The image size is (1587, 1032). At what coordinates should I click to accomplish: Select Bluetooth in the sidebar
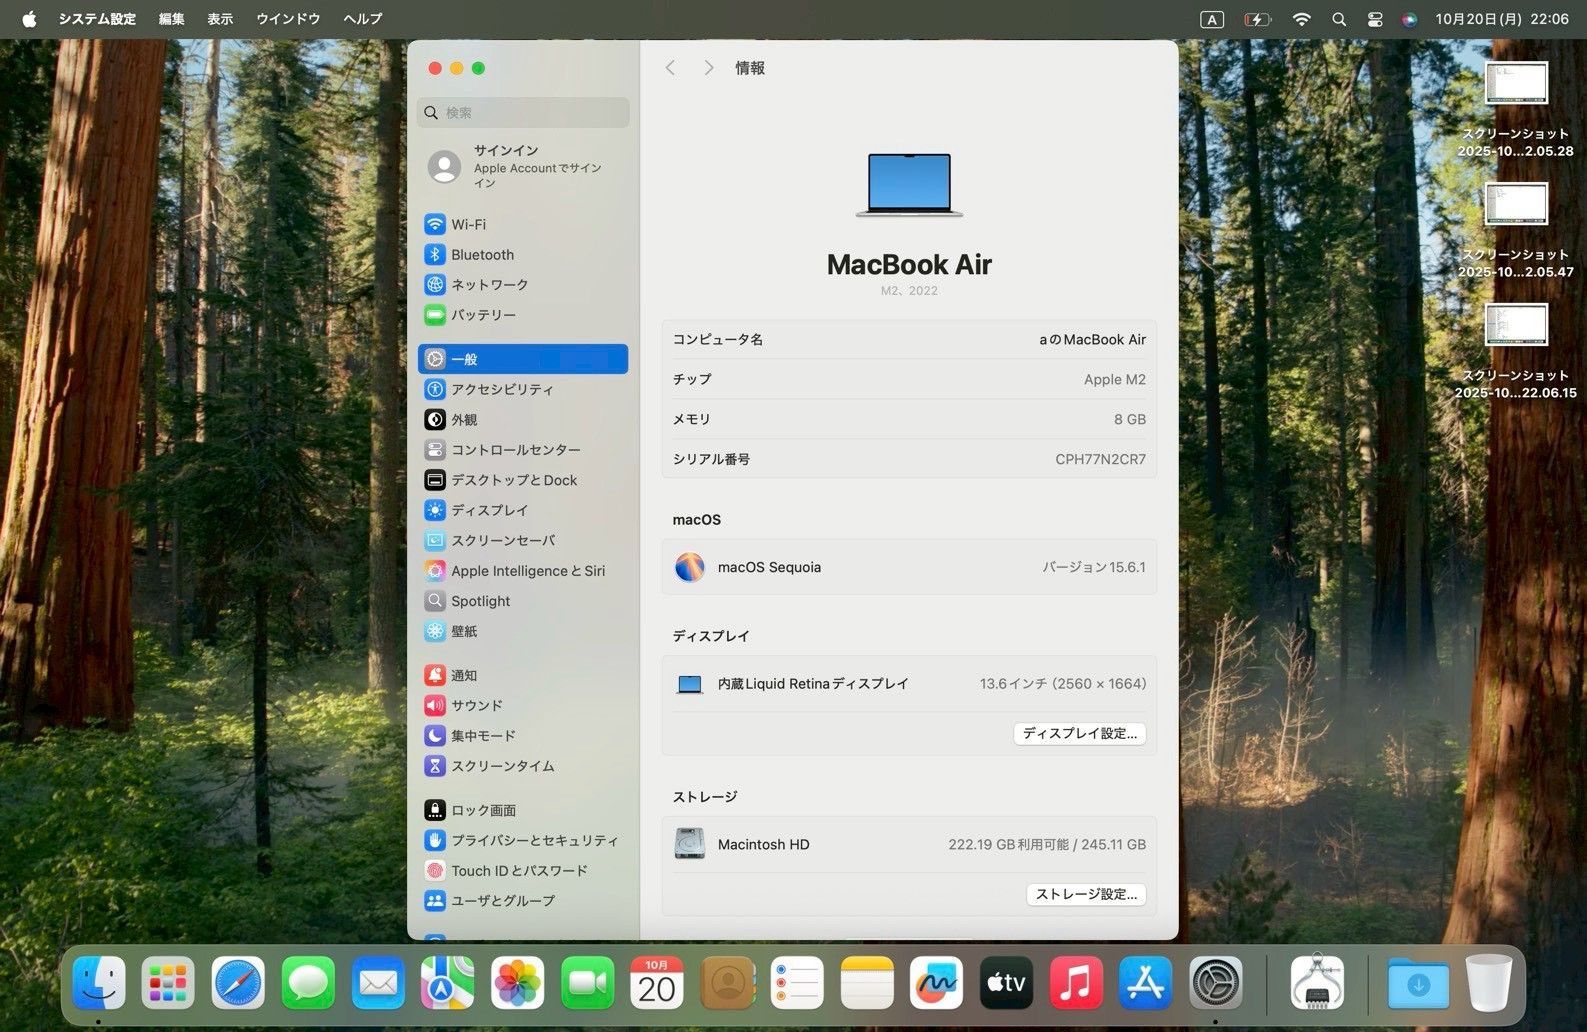click(x=481, y=254)
